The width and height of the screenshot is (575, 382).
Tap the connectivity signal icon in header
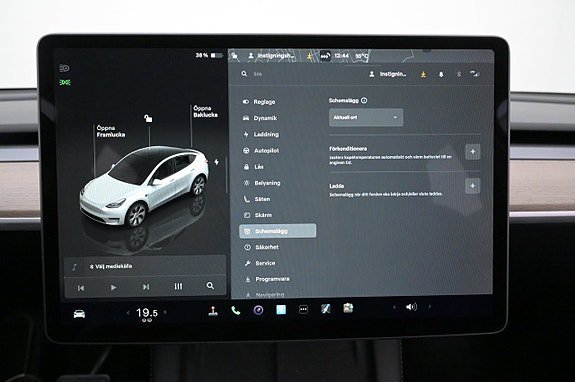(x=475, y=74)
